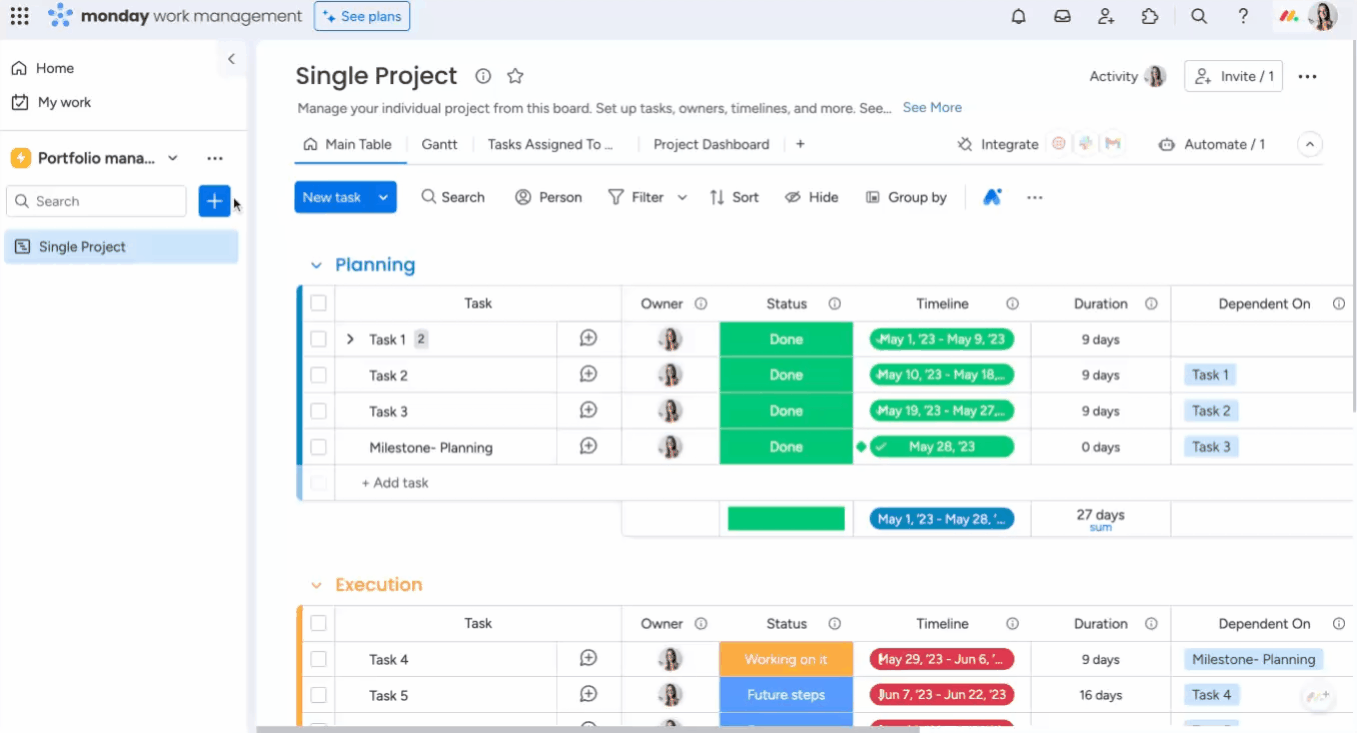
Task: Open the help question mark icon
Action: (1243, 16)
